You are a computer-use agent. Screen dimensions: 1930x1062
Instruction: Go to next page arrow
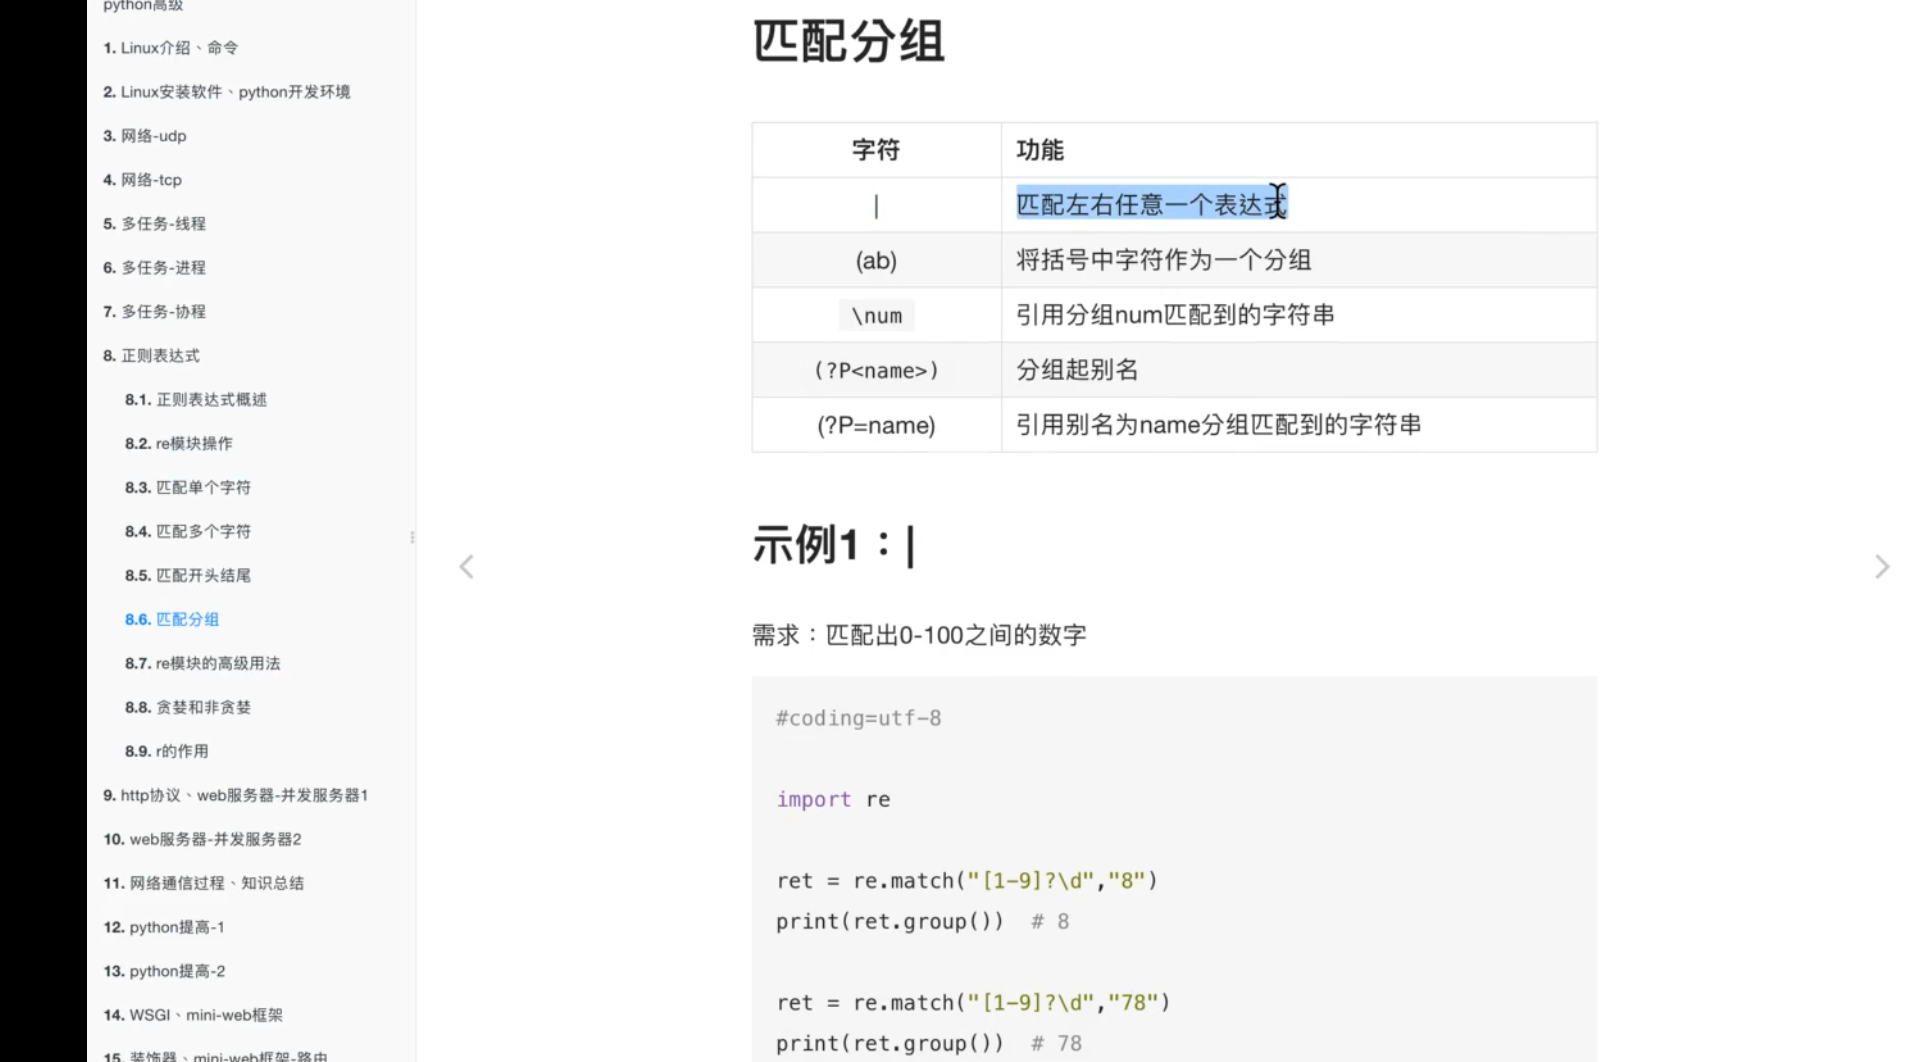tap(1882, 567)
